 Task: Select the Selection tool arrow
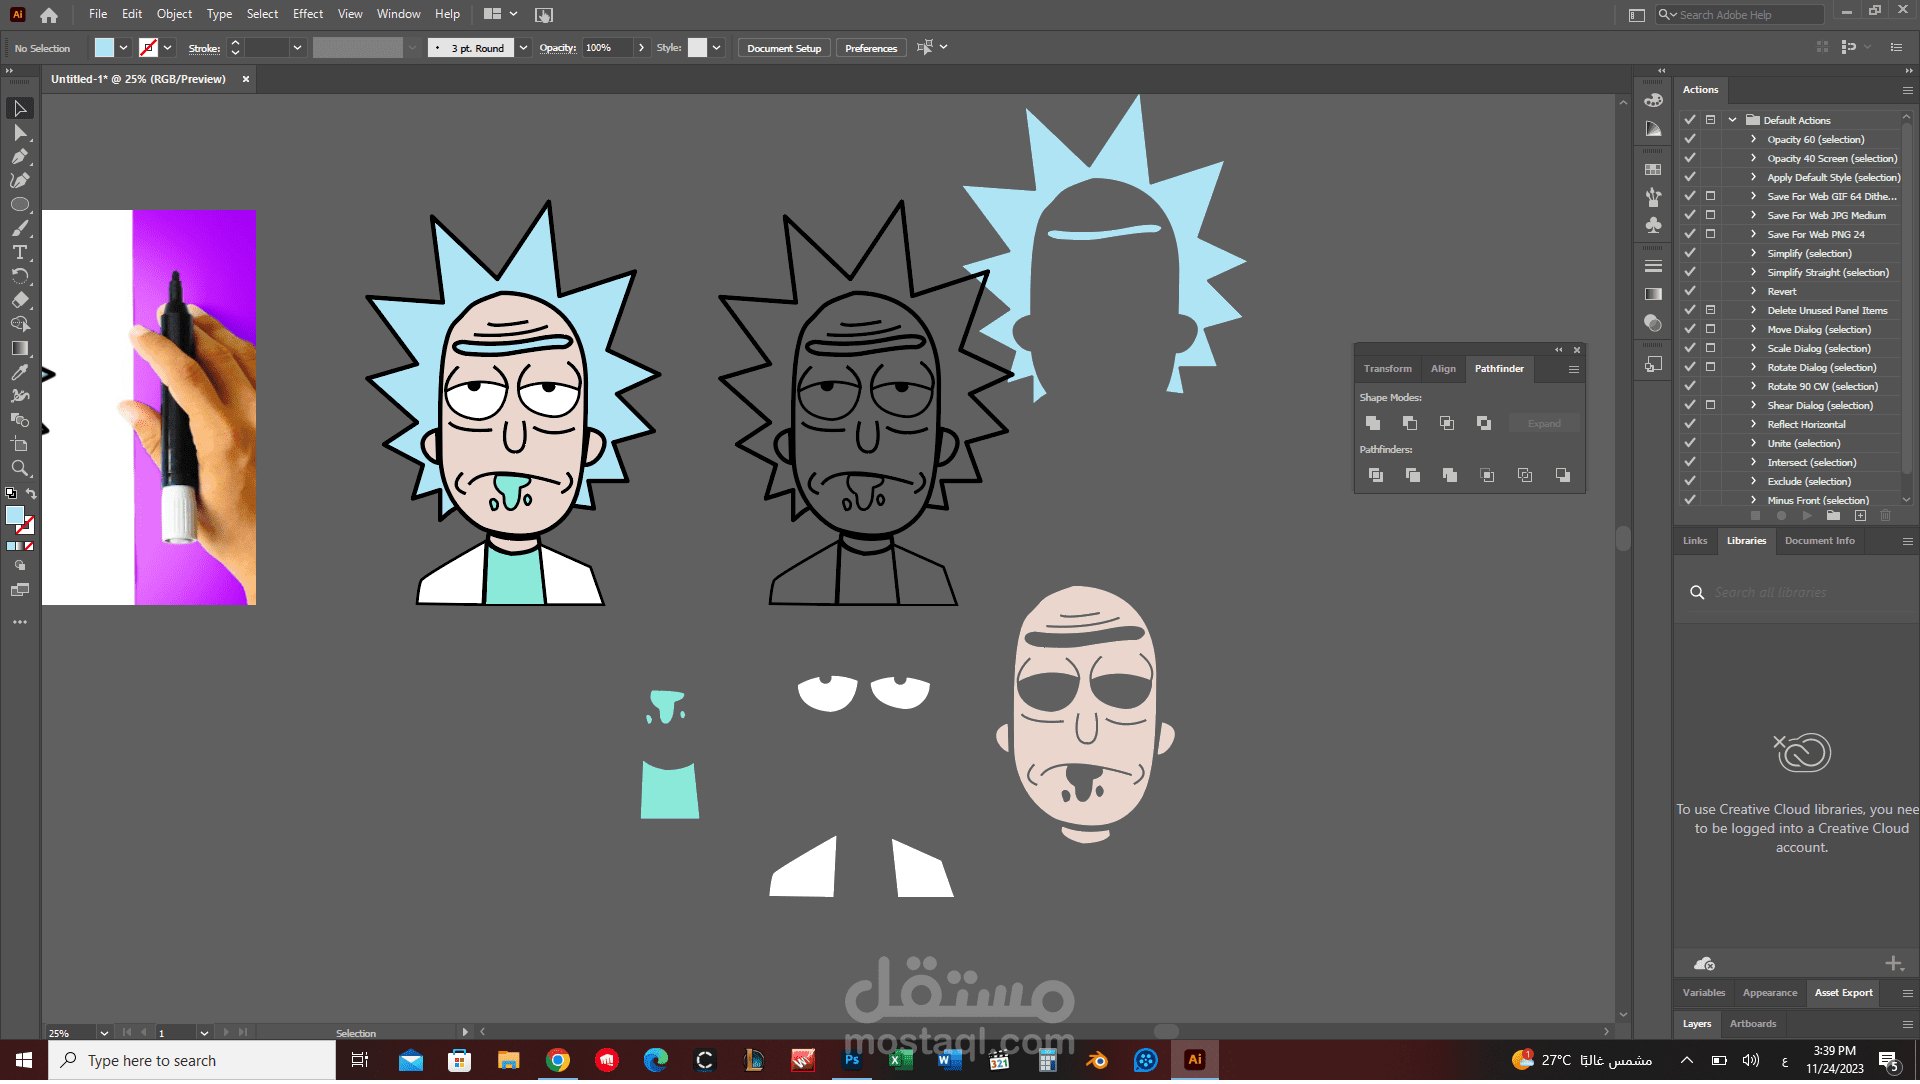[20, 108]
